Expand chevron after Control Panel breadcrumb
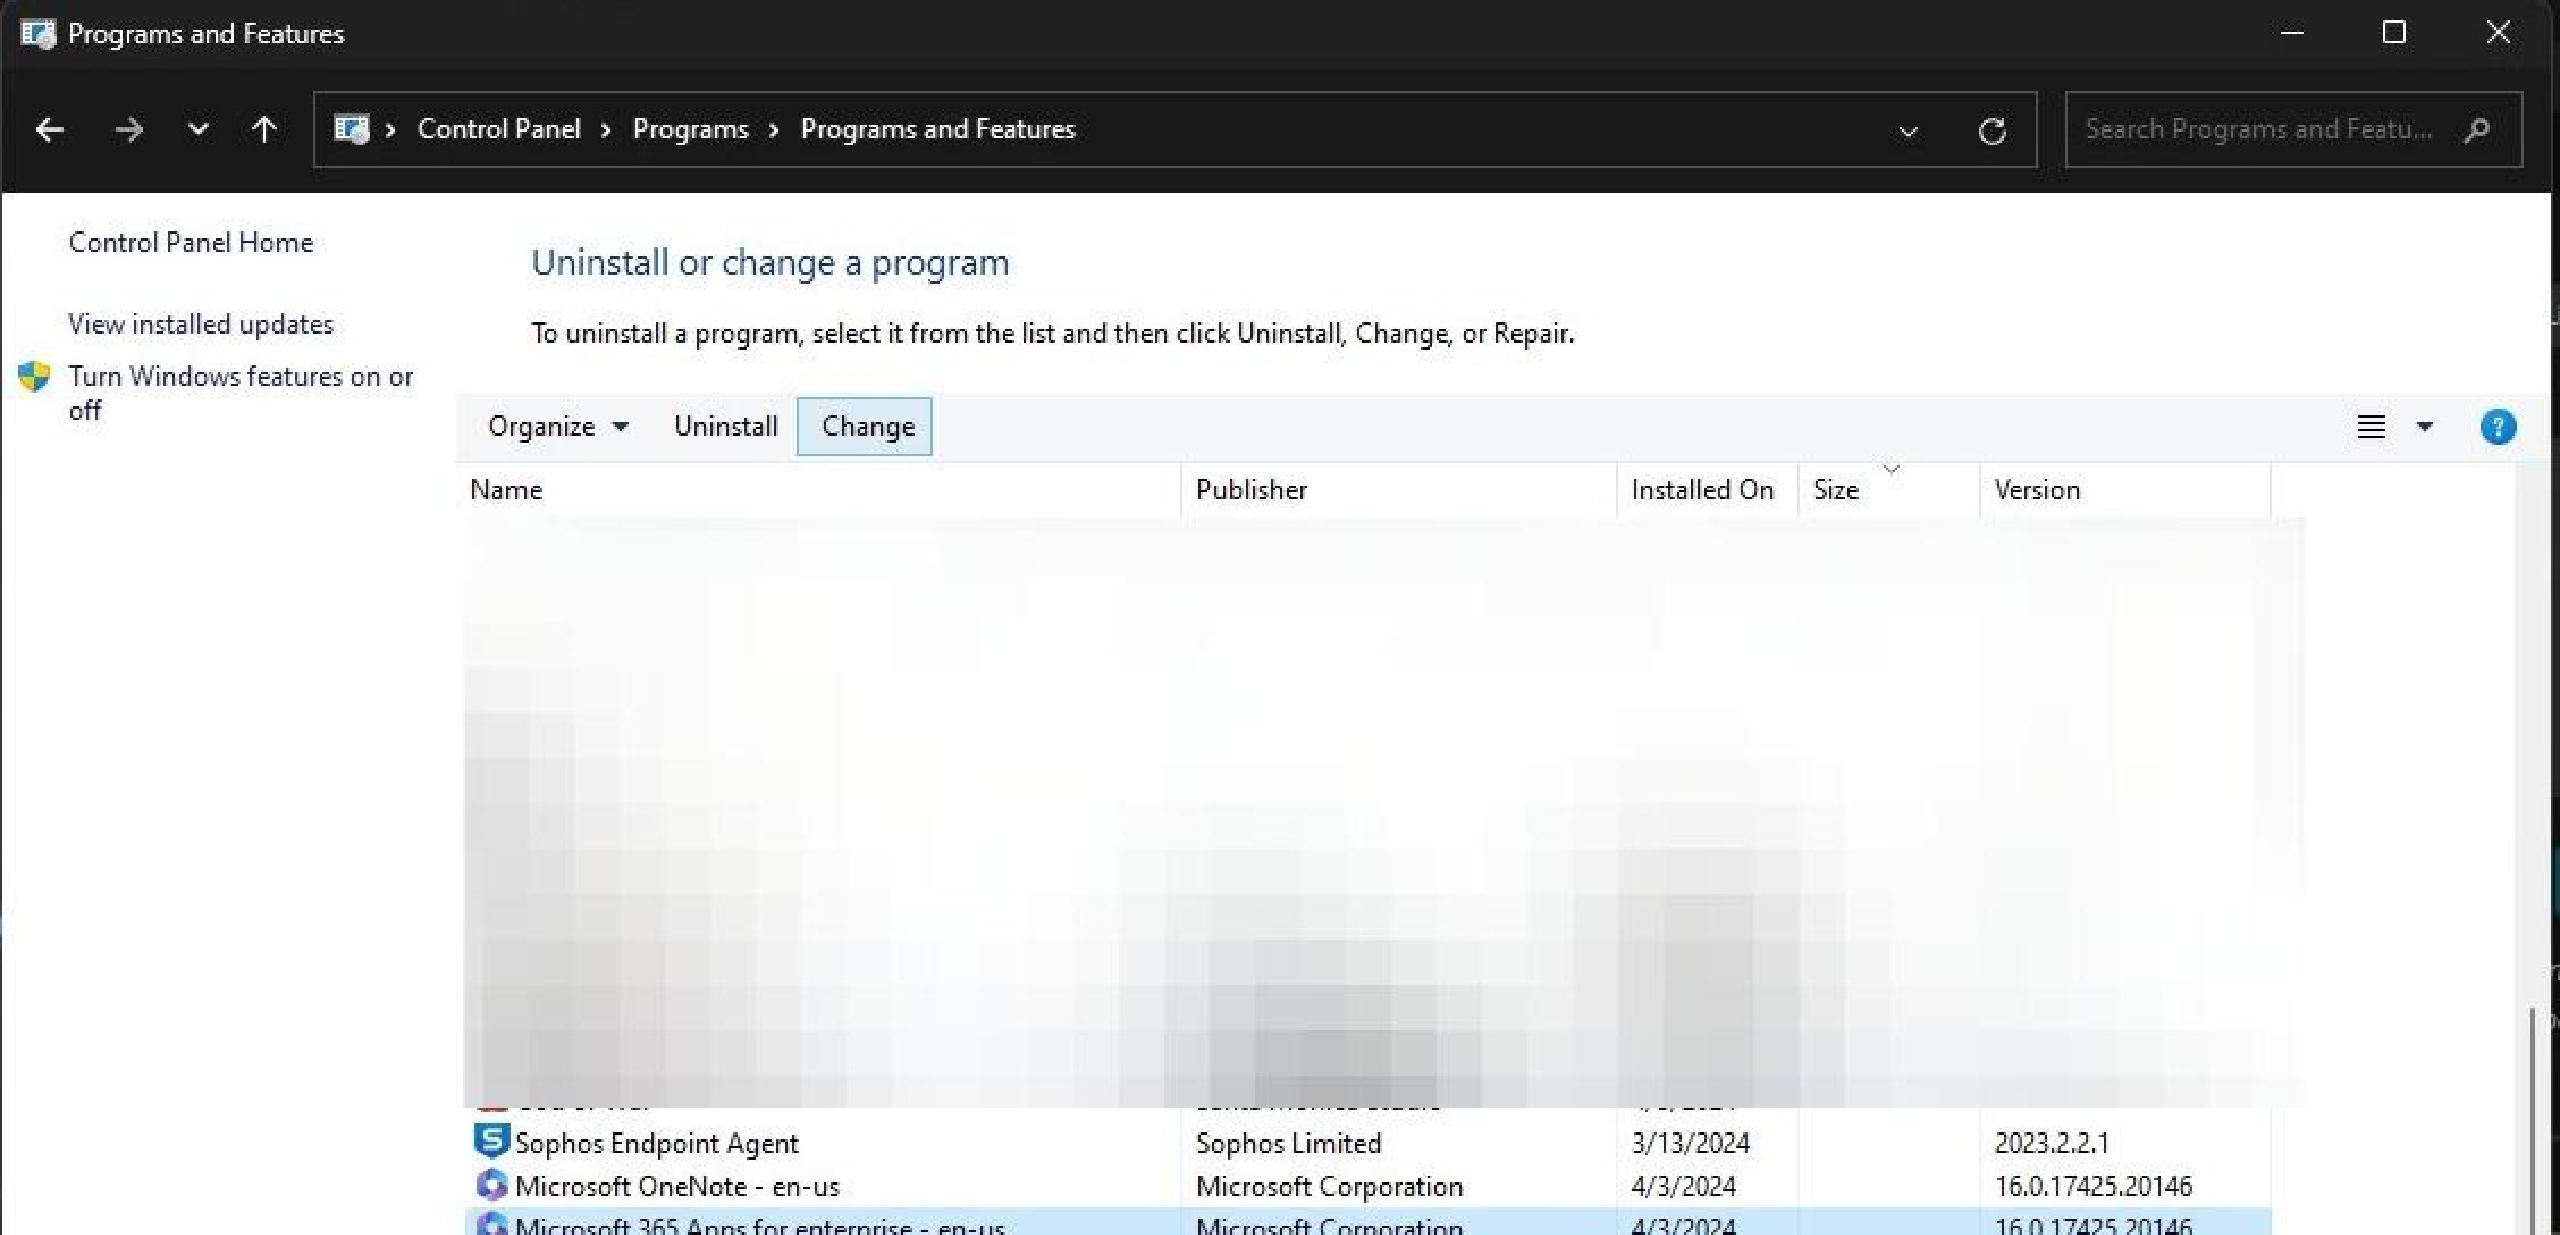2560x1235 pixels. 606,130
